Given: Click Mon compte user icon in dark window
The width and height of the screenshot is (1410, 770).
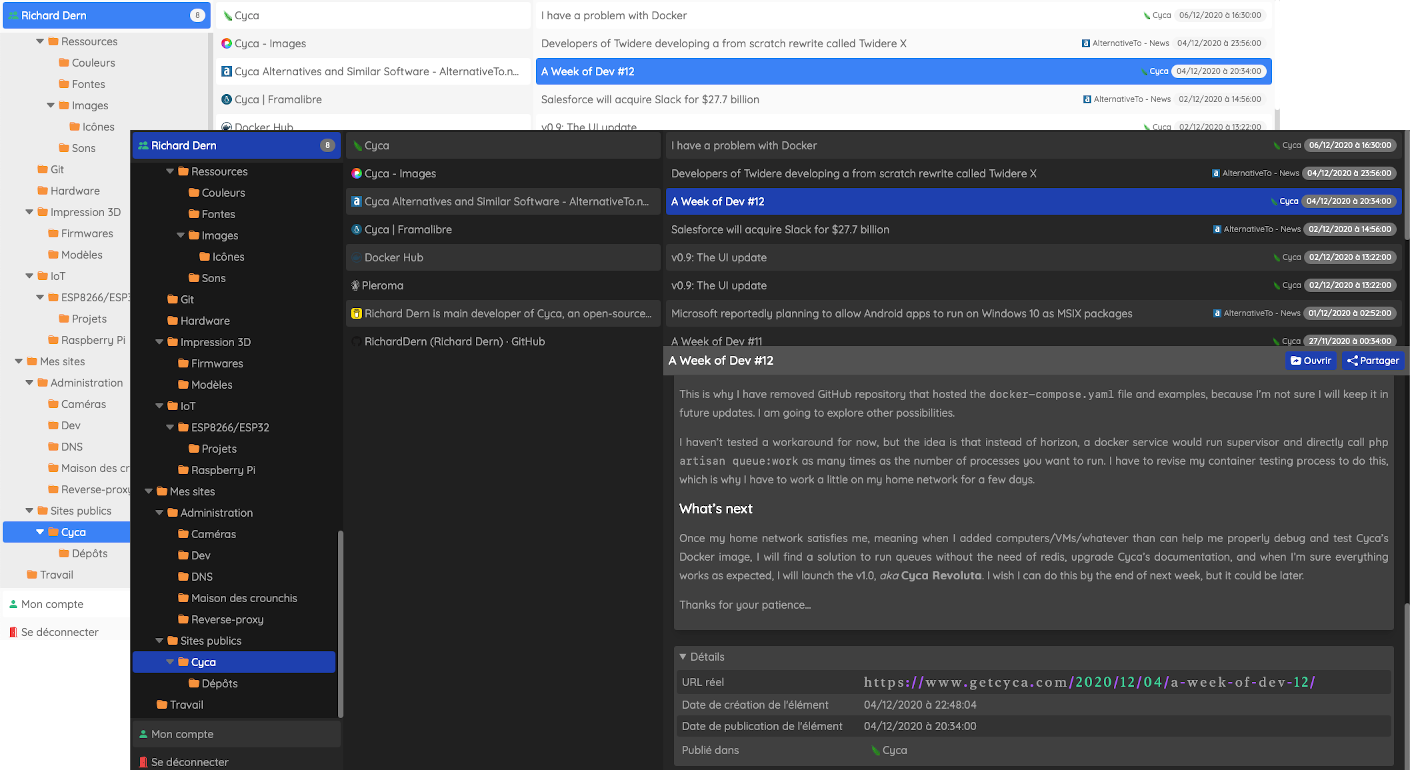Looking at the screenshot, I should [x=143, y=734].
